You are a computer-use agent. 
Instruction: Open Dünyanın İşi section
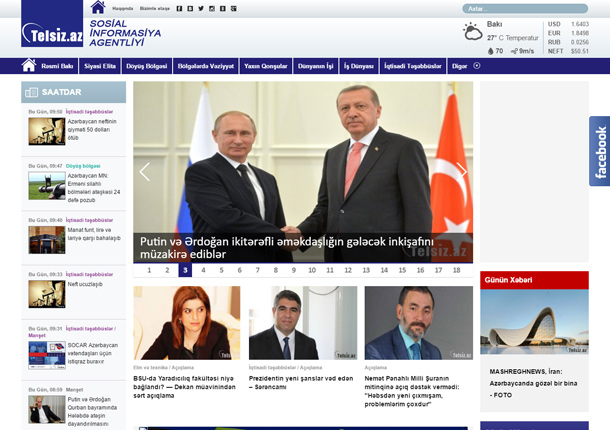point(315,66)
